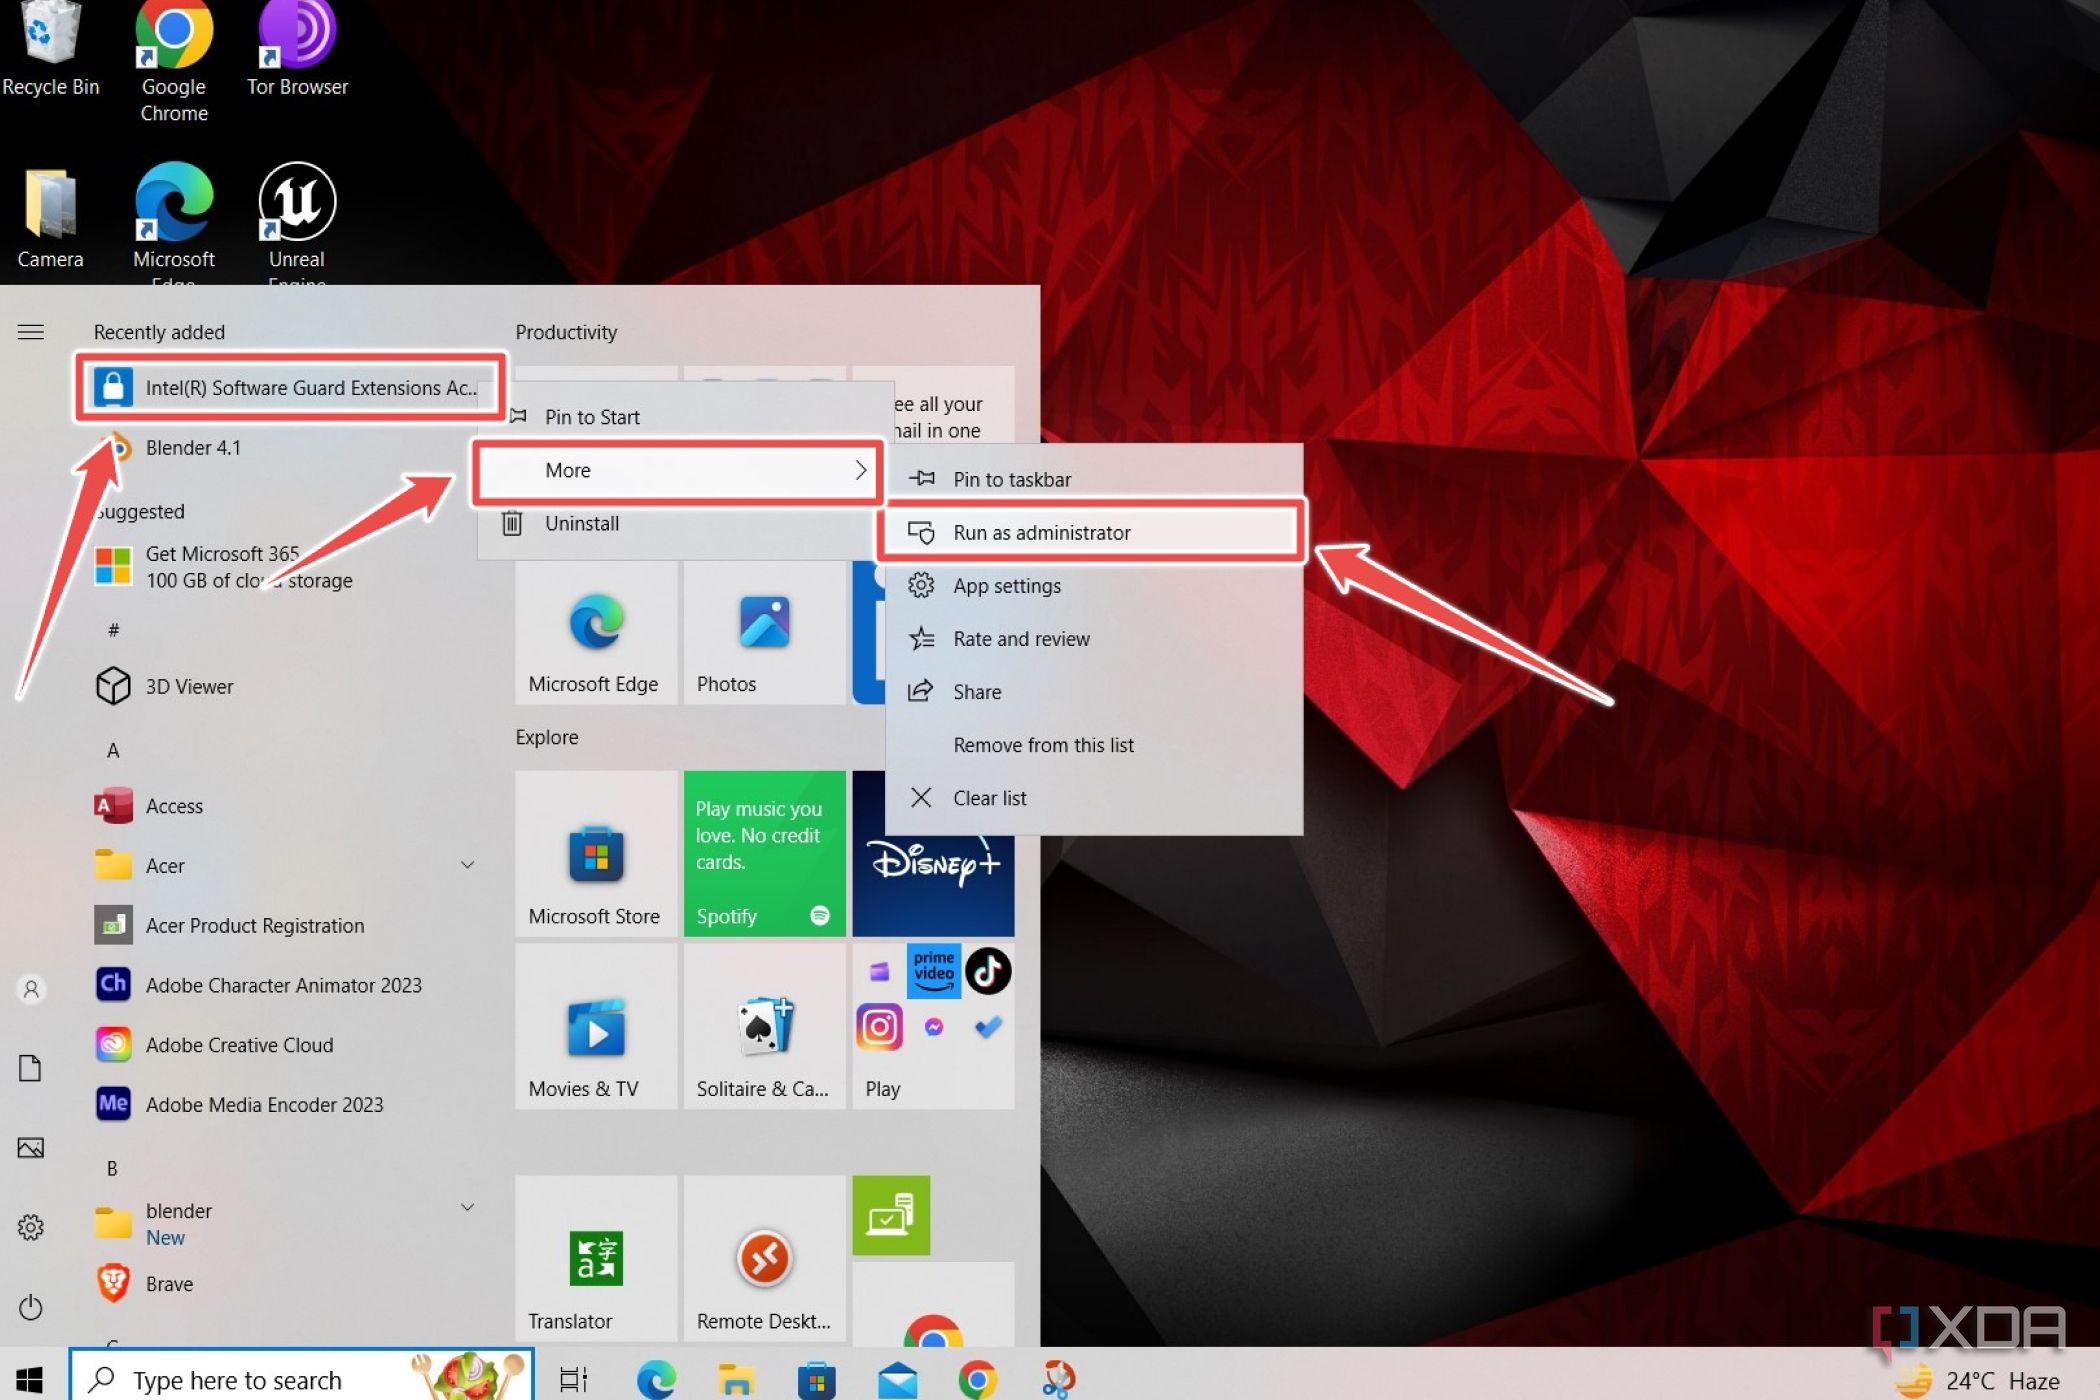2100x1400 pixels.
Task: Choose Pin to taskbar option
Action: pyautogui.click(x=1011, y=480)
